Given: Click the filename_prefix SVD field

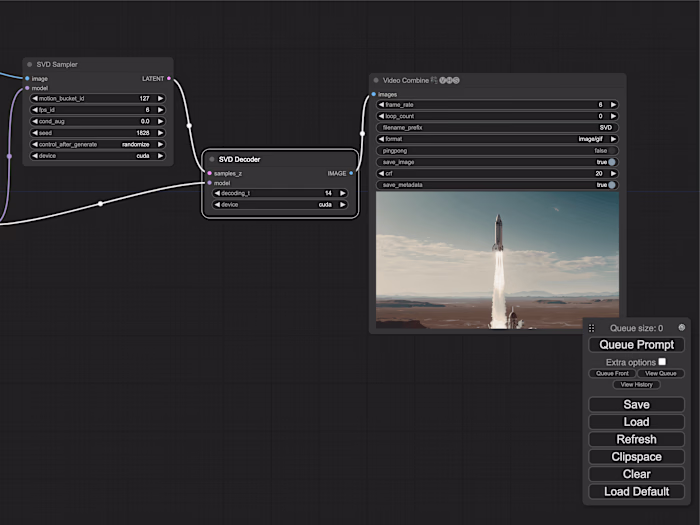Looking at the screenshot, I should tap(497, 128).
